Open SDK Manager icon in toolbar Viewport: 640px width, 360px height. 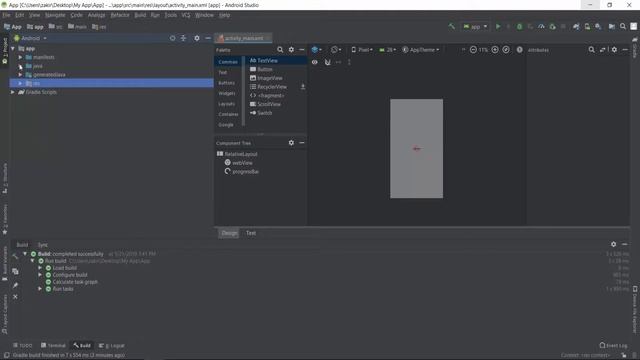598,27
